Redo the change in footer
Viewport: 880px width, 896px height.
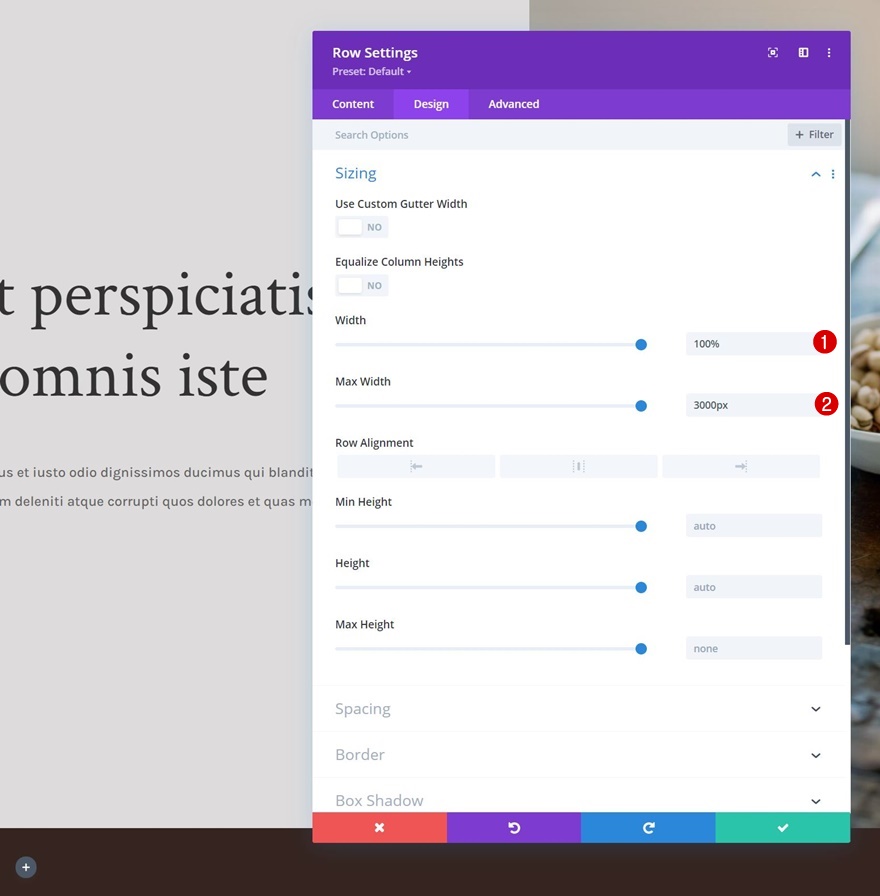pos(648,827)
